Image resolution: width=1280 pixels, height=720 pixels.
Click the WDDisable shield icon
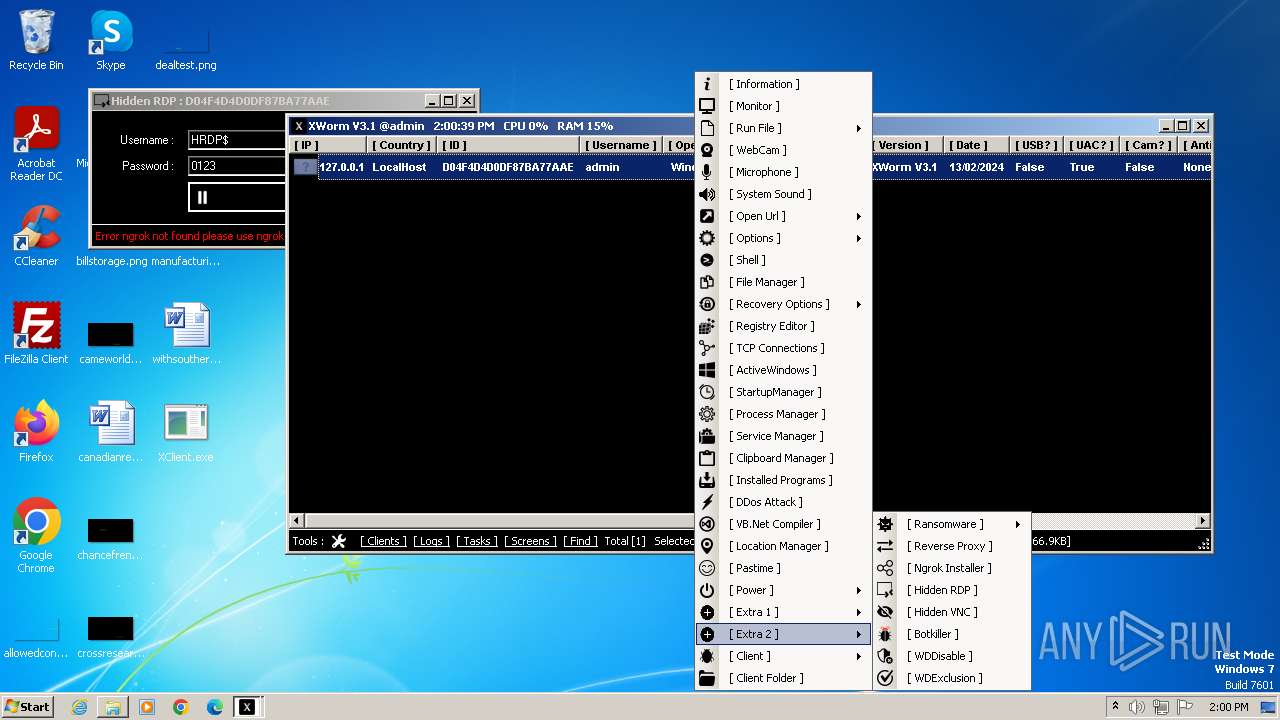tap(885, 656)
